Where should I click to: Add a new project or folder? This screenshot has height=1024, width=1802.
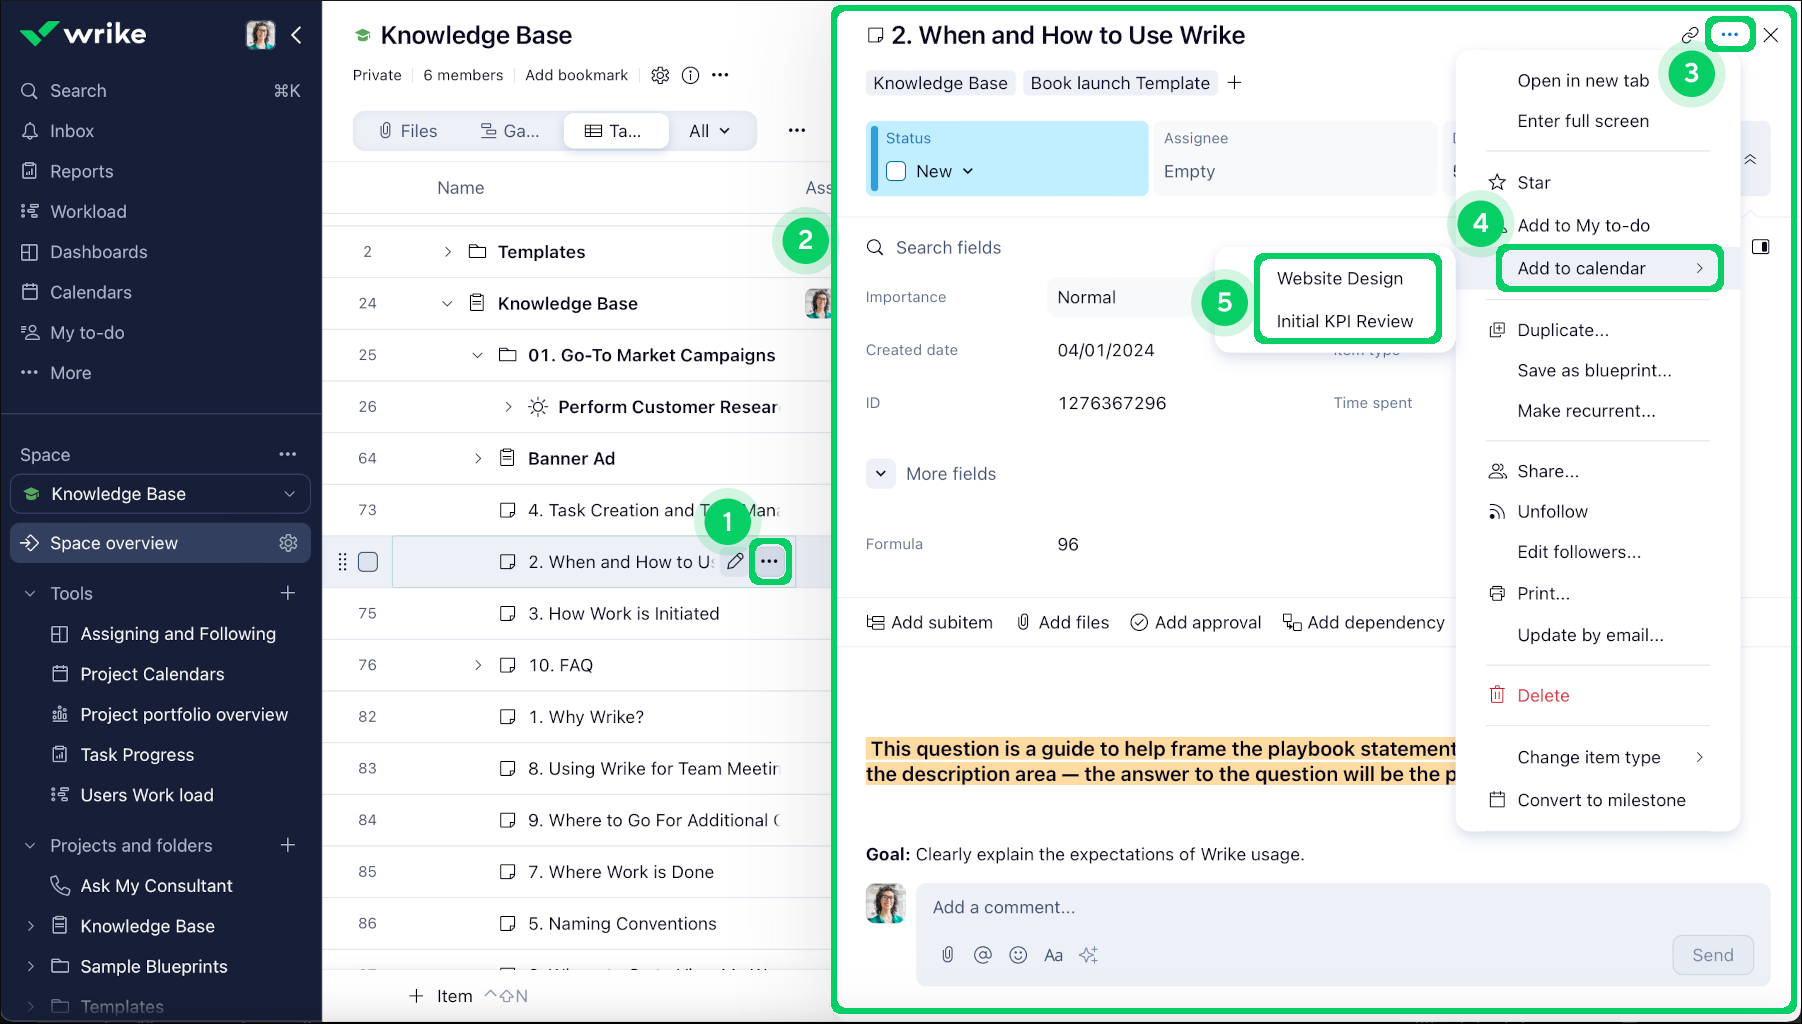click(x=288, y=845)
